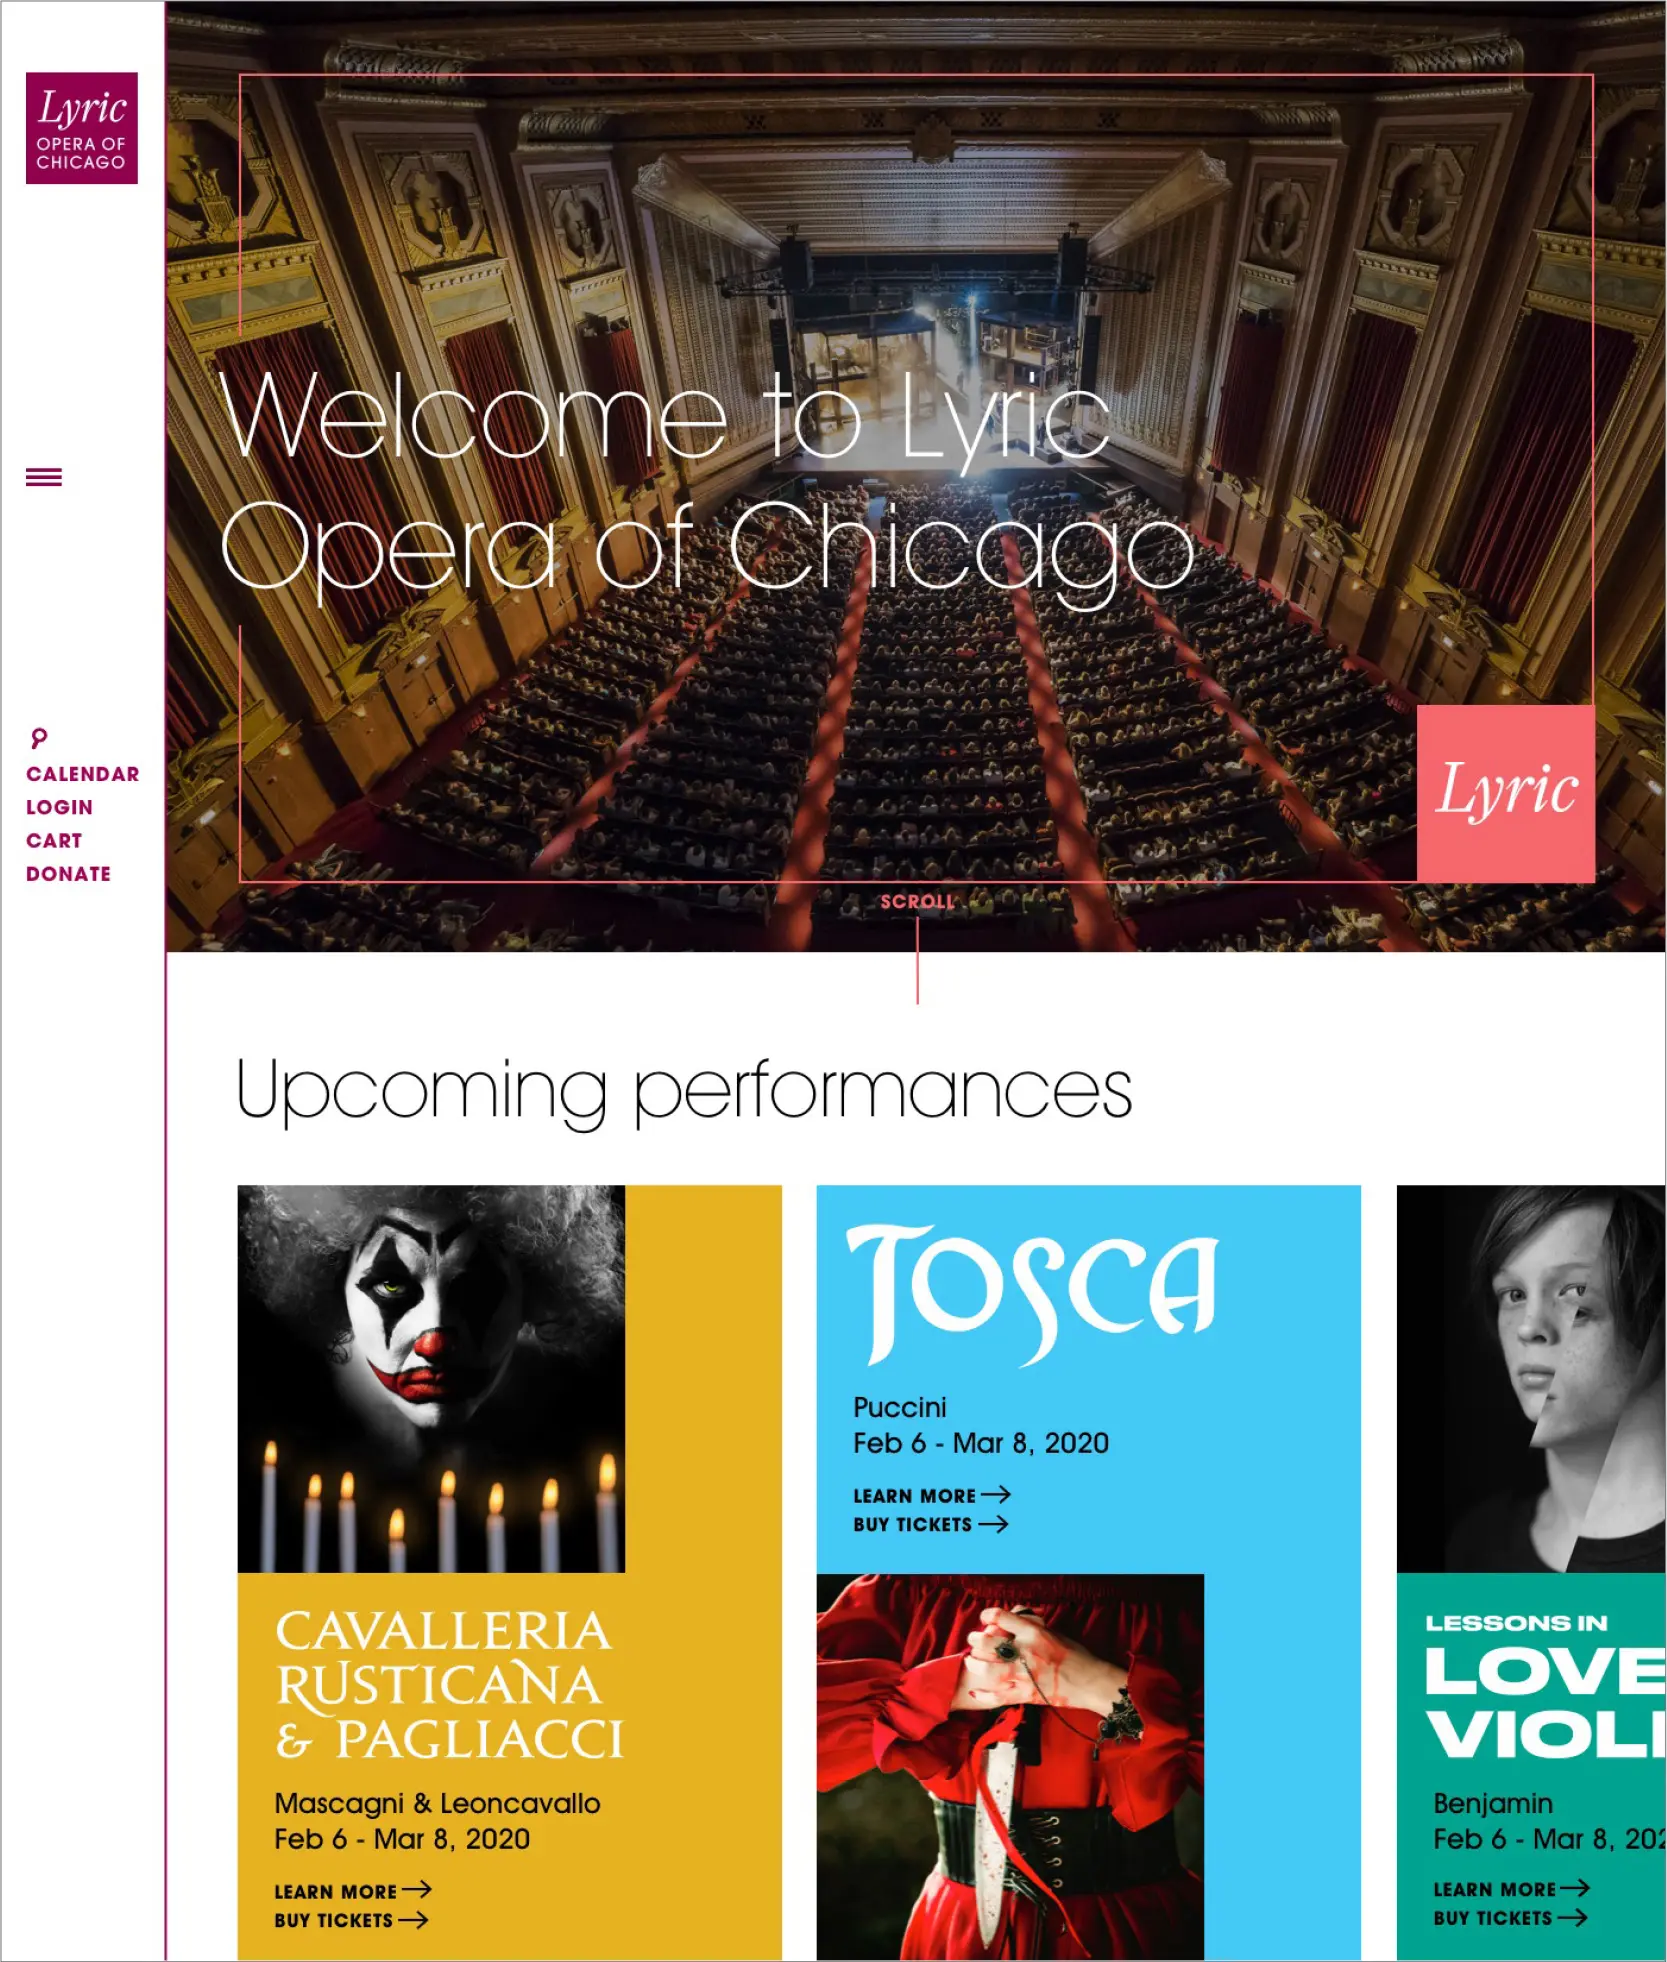Screen dimensions: 1667x1962
Task: Open the Calendar page
Action: 83,774
